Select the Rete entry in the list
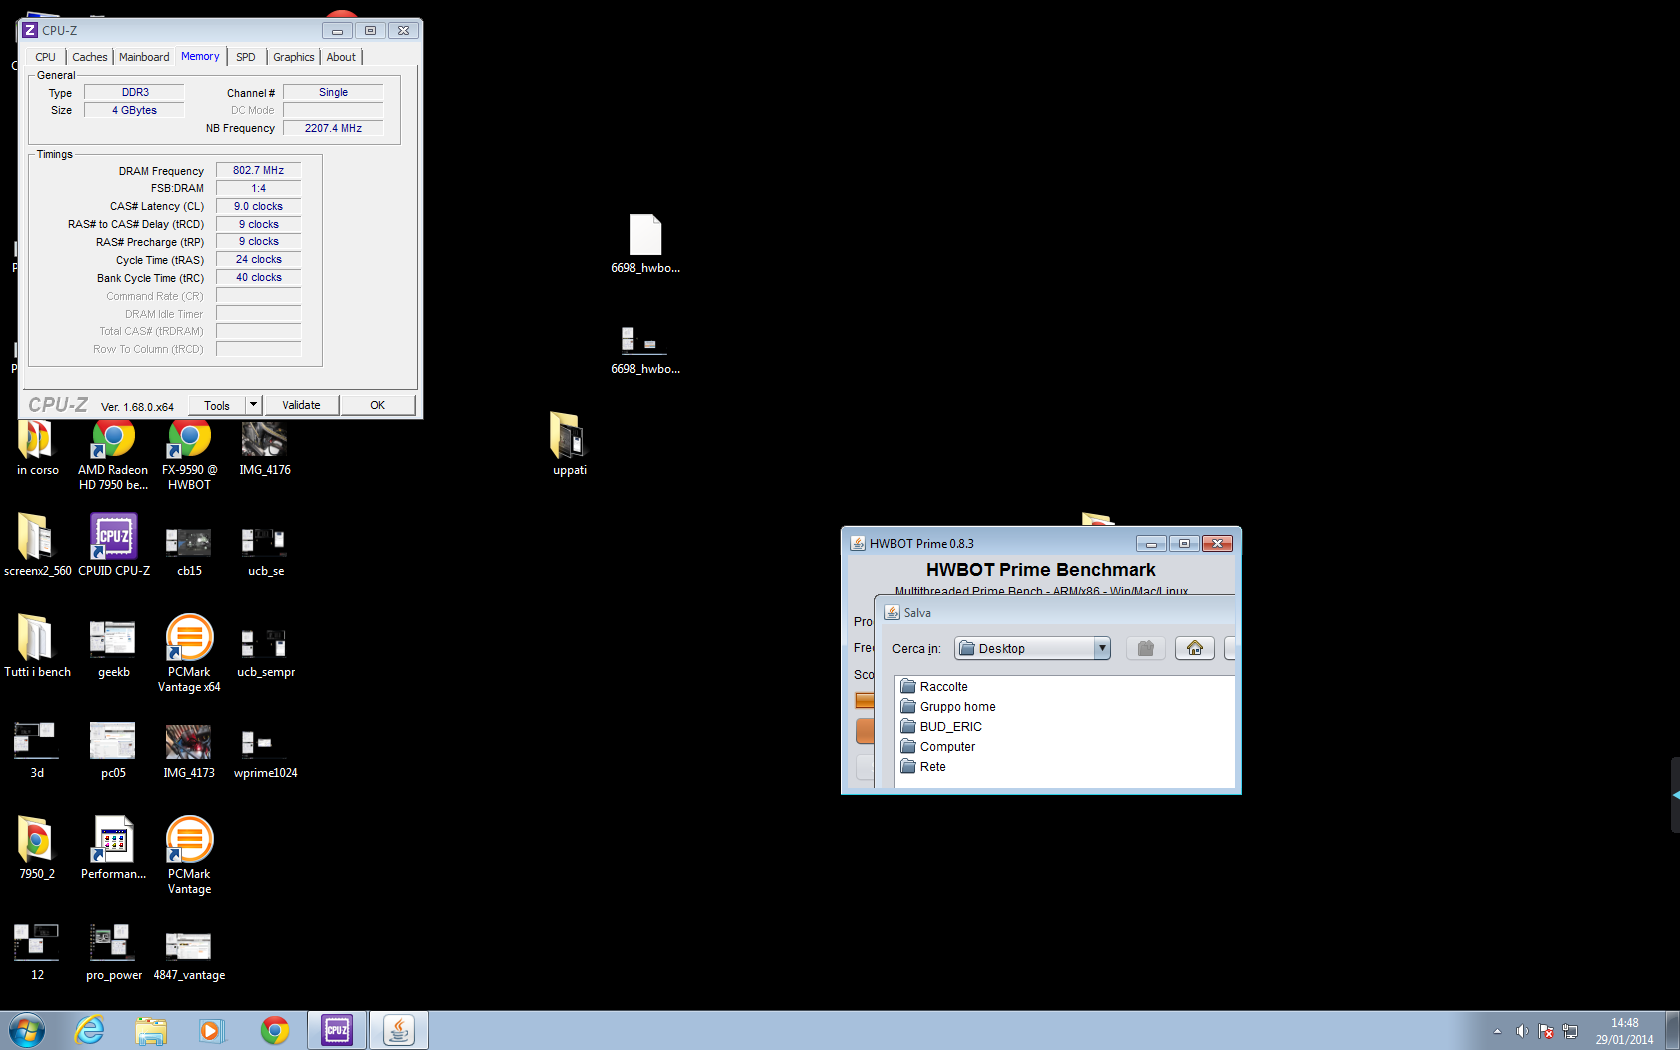 (923, 767)
